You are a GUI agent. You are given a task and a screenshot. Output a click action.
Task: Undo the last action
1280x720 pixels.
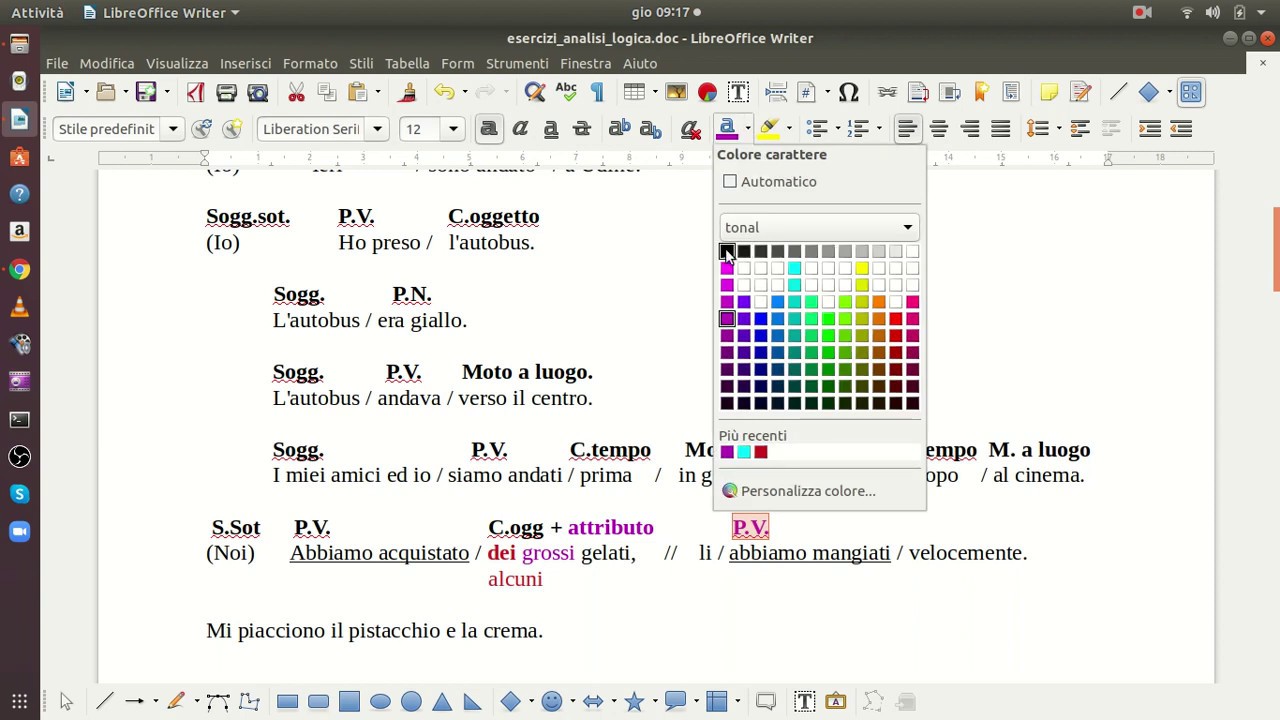[x=444, y=92]
